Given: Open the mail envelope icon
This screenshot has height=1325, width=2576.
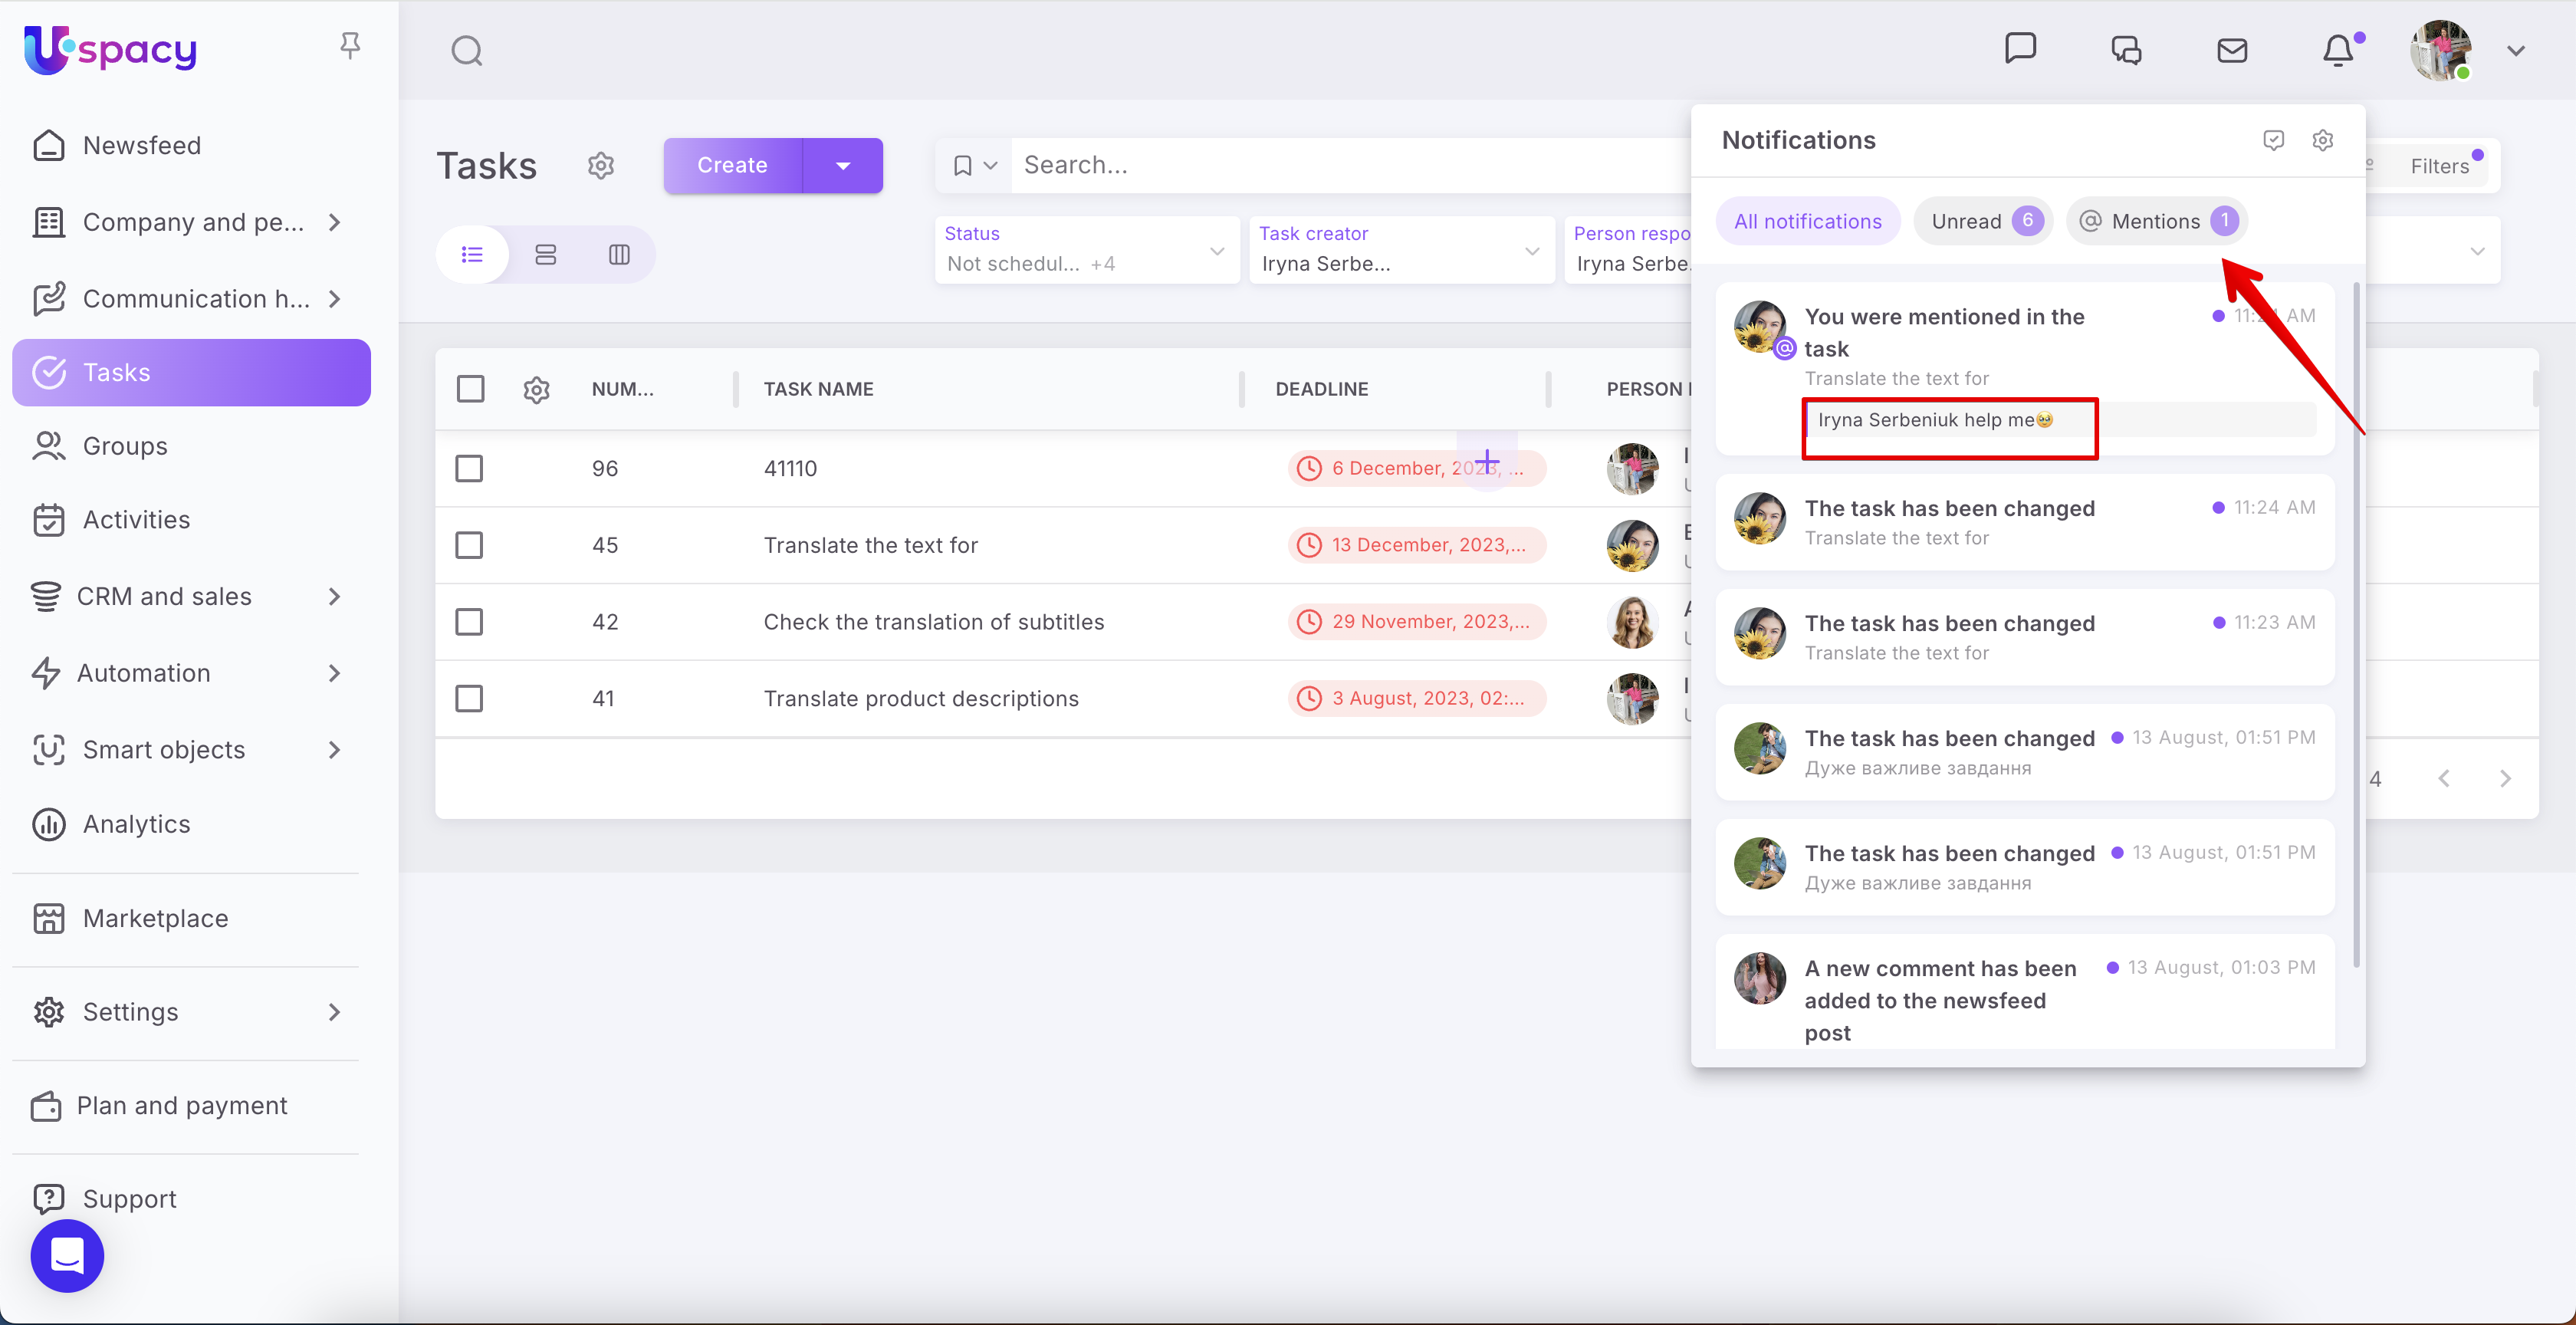Looking at the screenshot, I should click(x=2231, y=50).
